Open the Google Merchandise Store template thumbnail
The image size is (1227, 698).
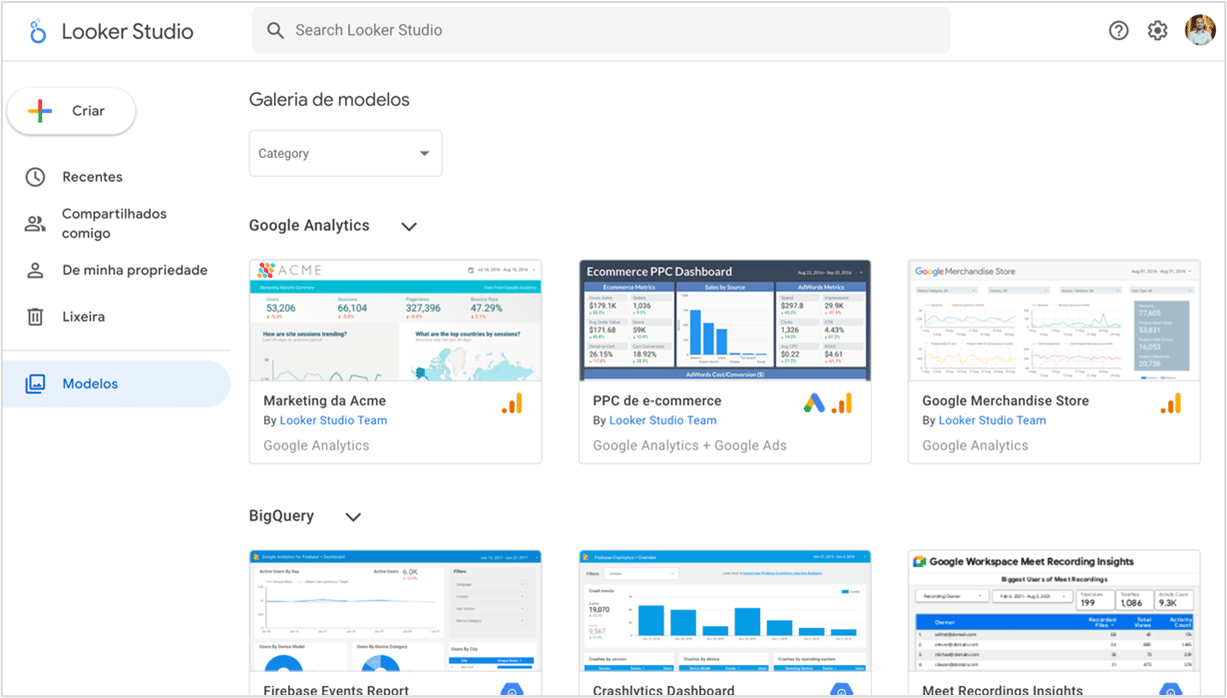[x=1053, y=320]
